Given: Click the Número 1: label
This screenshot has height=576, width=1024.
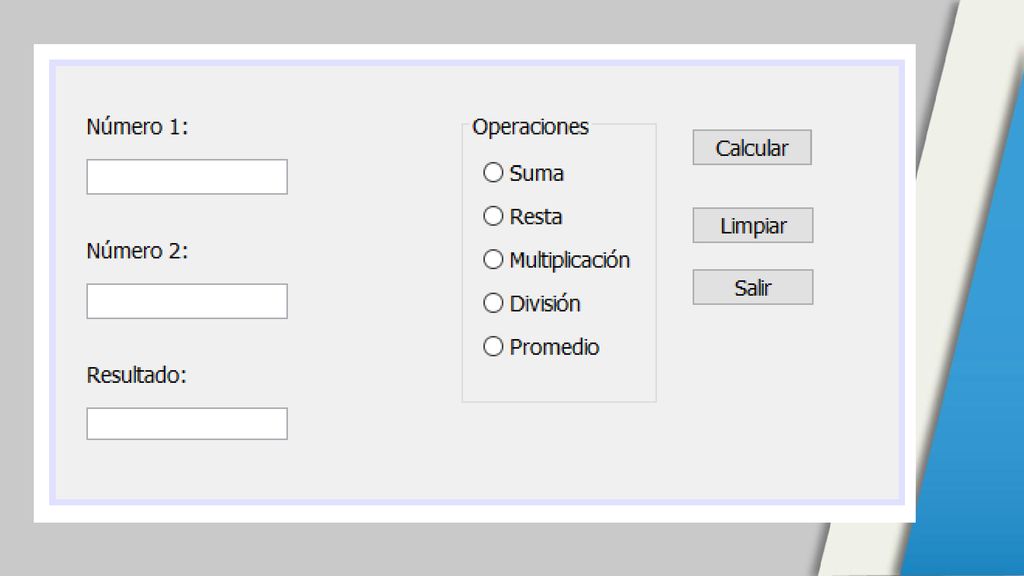Looking at the screenshot, I should [x=137, y=127].
